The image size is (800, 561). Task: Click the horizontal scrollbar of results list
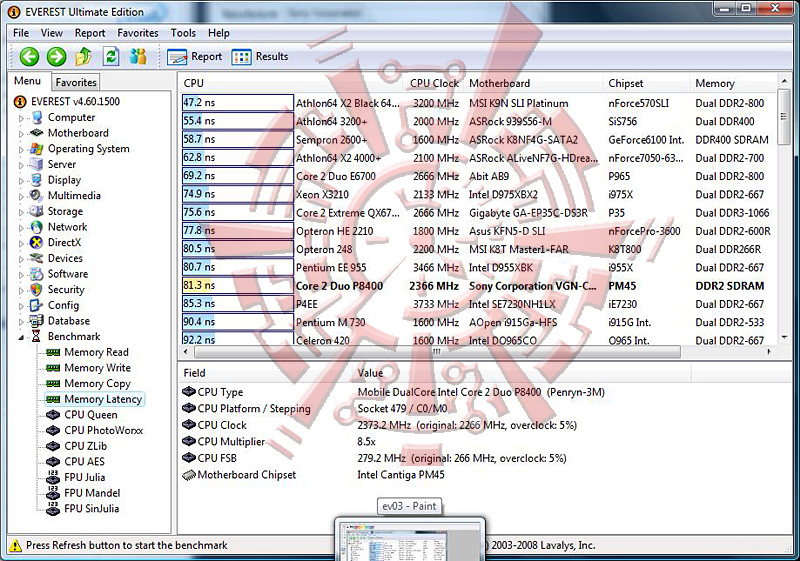point(437,352)
